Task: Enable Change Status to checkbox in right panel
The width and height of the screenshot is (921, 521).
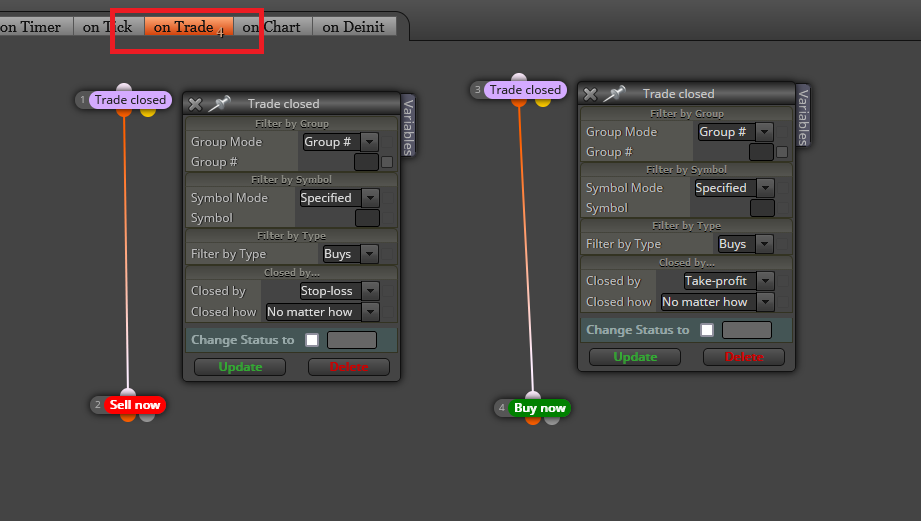Action: point(707,330)
